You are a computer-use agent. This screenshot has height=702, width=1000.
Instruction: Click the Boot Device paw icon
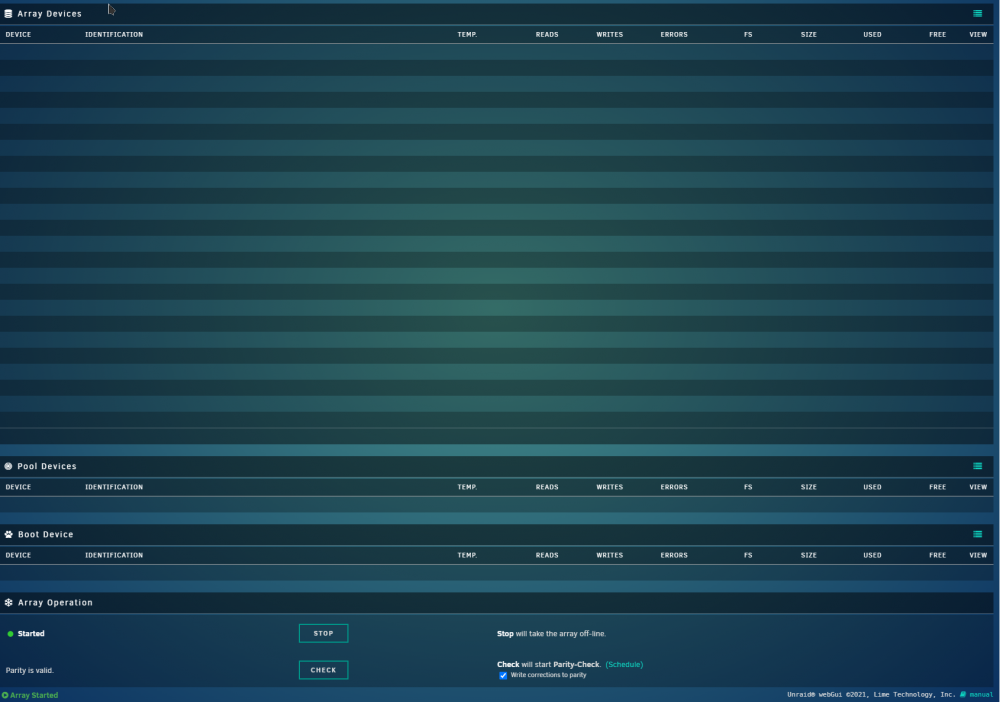click(x=8, y=534)
